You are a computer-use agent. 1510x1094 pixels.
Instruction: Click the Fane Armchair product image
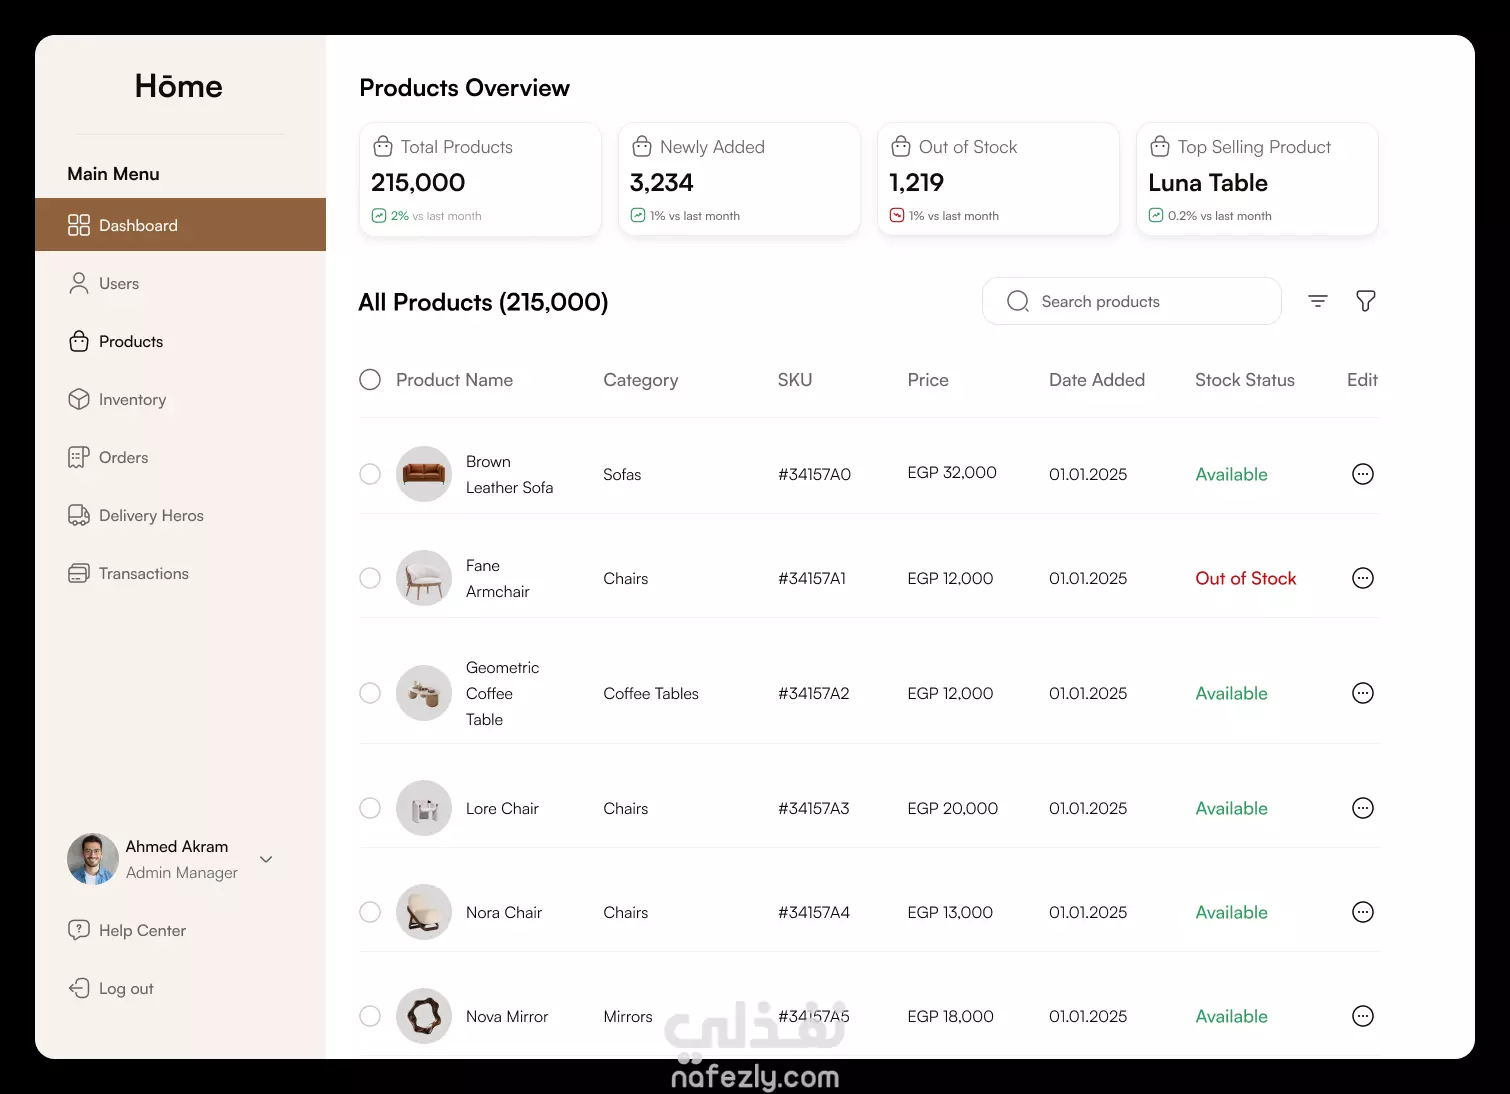pyautogui.click(x=424, y=578)
